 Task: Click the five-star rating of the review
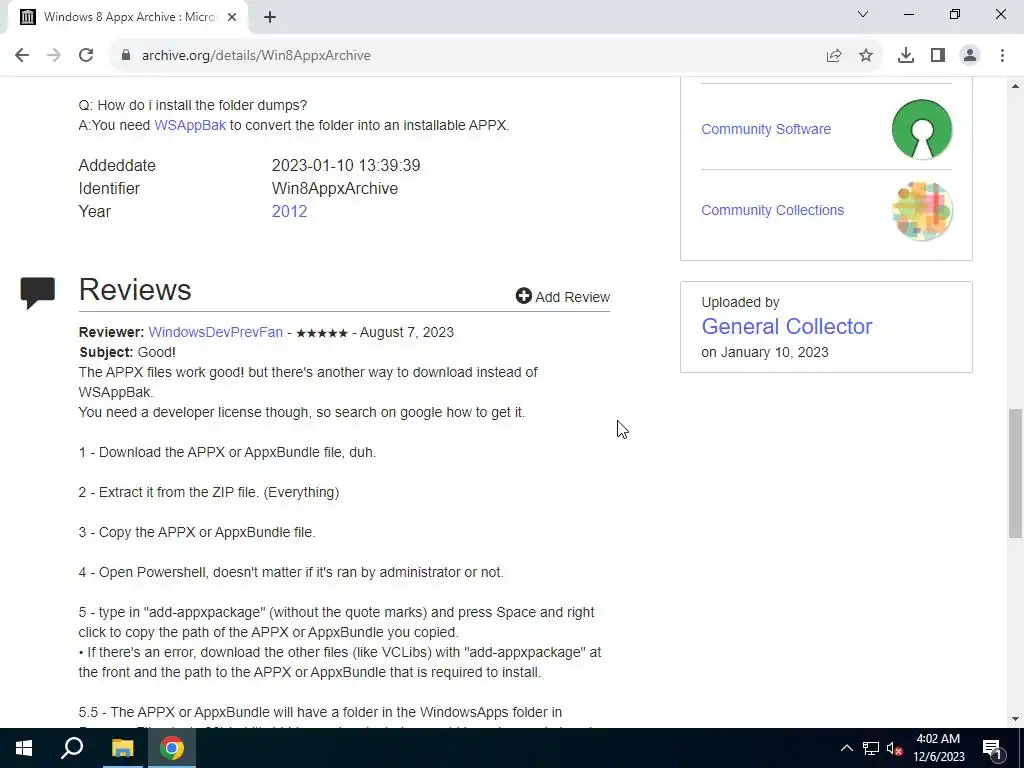tap(322, 333)
